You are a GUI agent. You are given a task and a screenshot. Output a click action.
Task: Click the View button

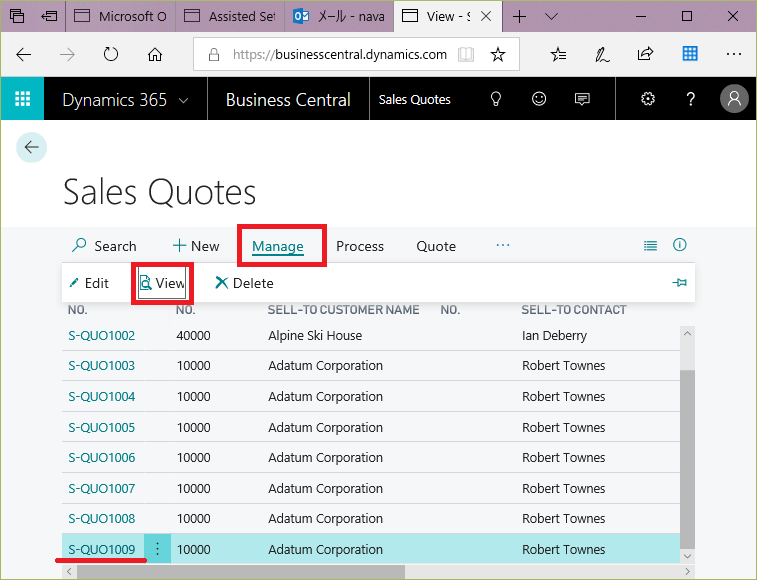(163, 283)
